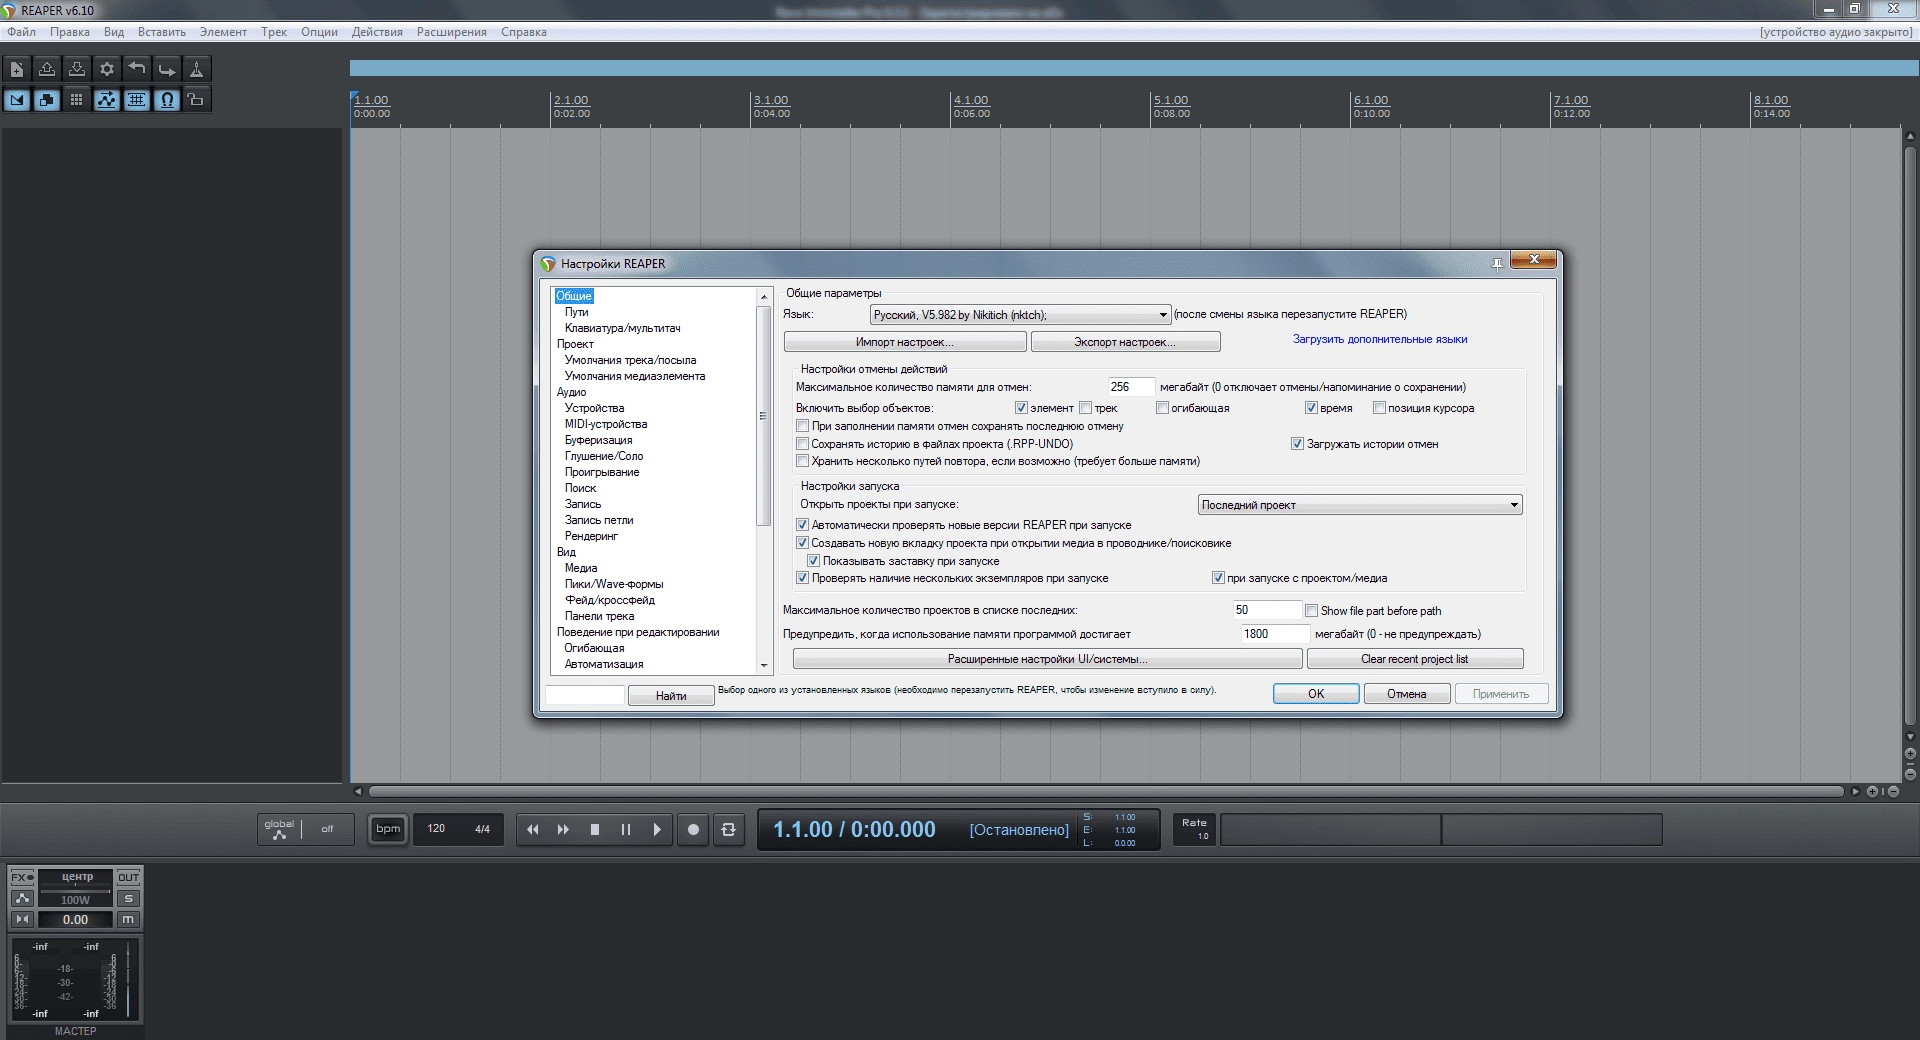
Task: Open 'Последний проект' startup dropdown
Action: point(1360,505)
